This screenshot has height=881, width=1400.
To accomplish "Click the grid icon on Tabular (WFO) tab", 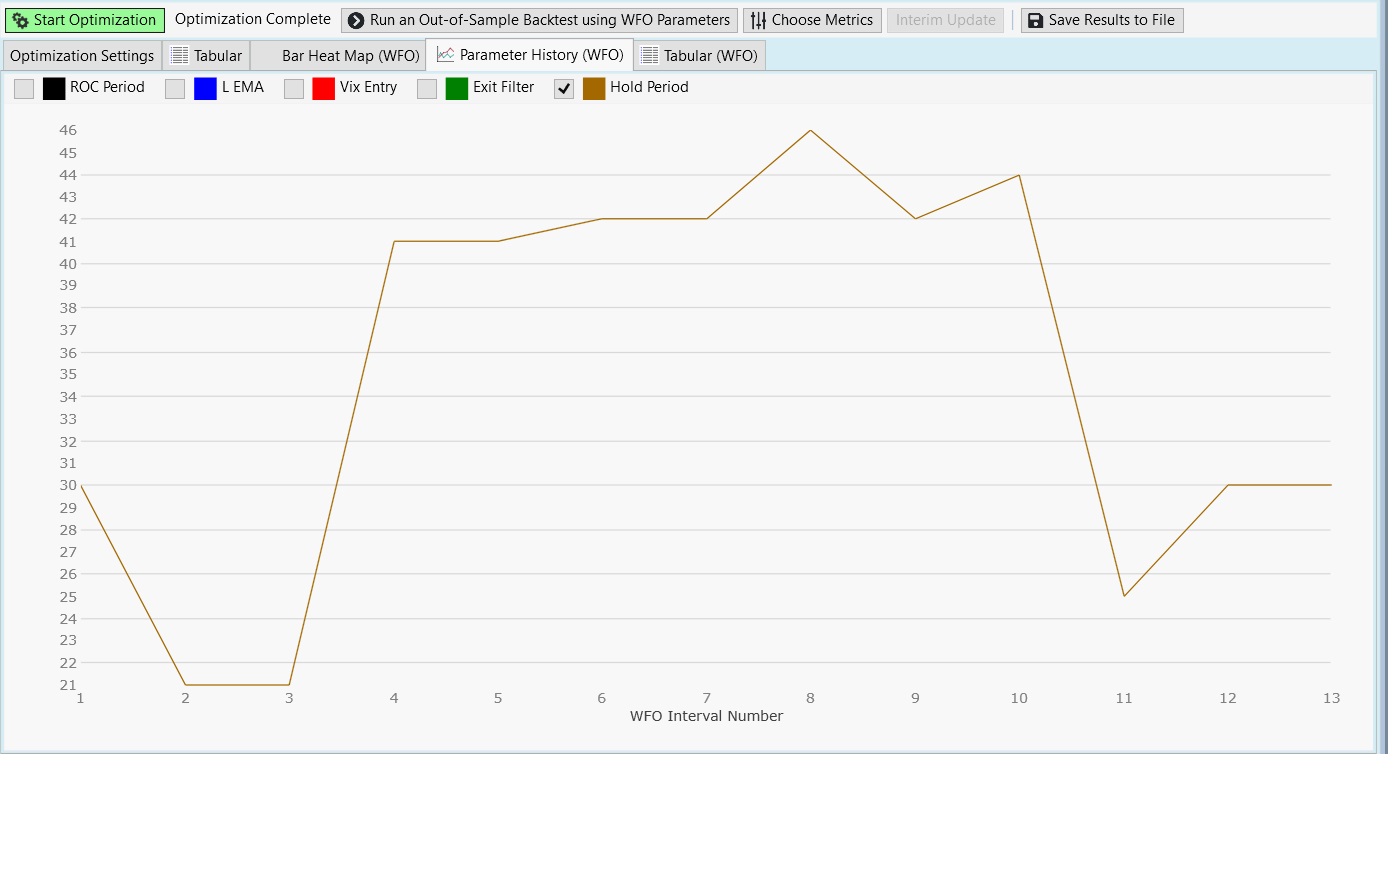I will [650, 56].
